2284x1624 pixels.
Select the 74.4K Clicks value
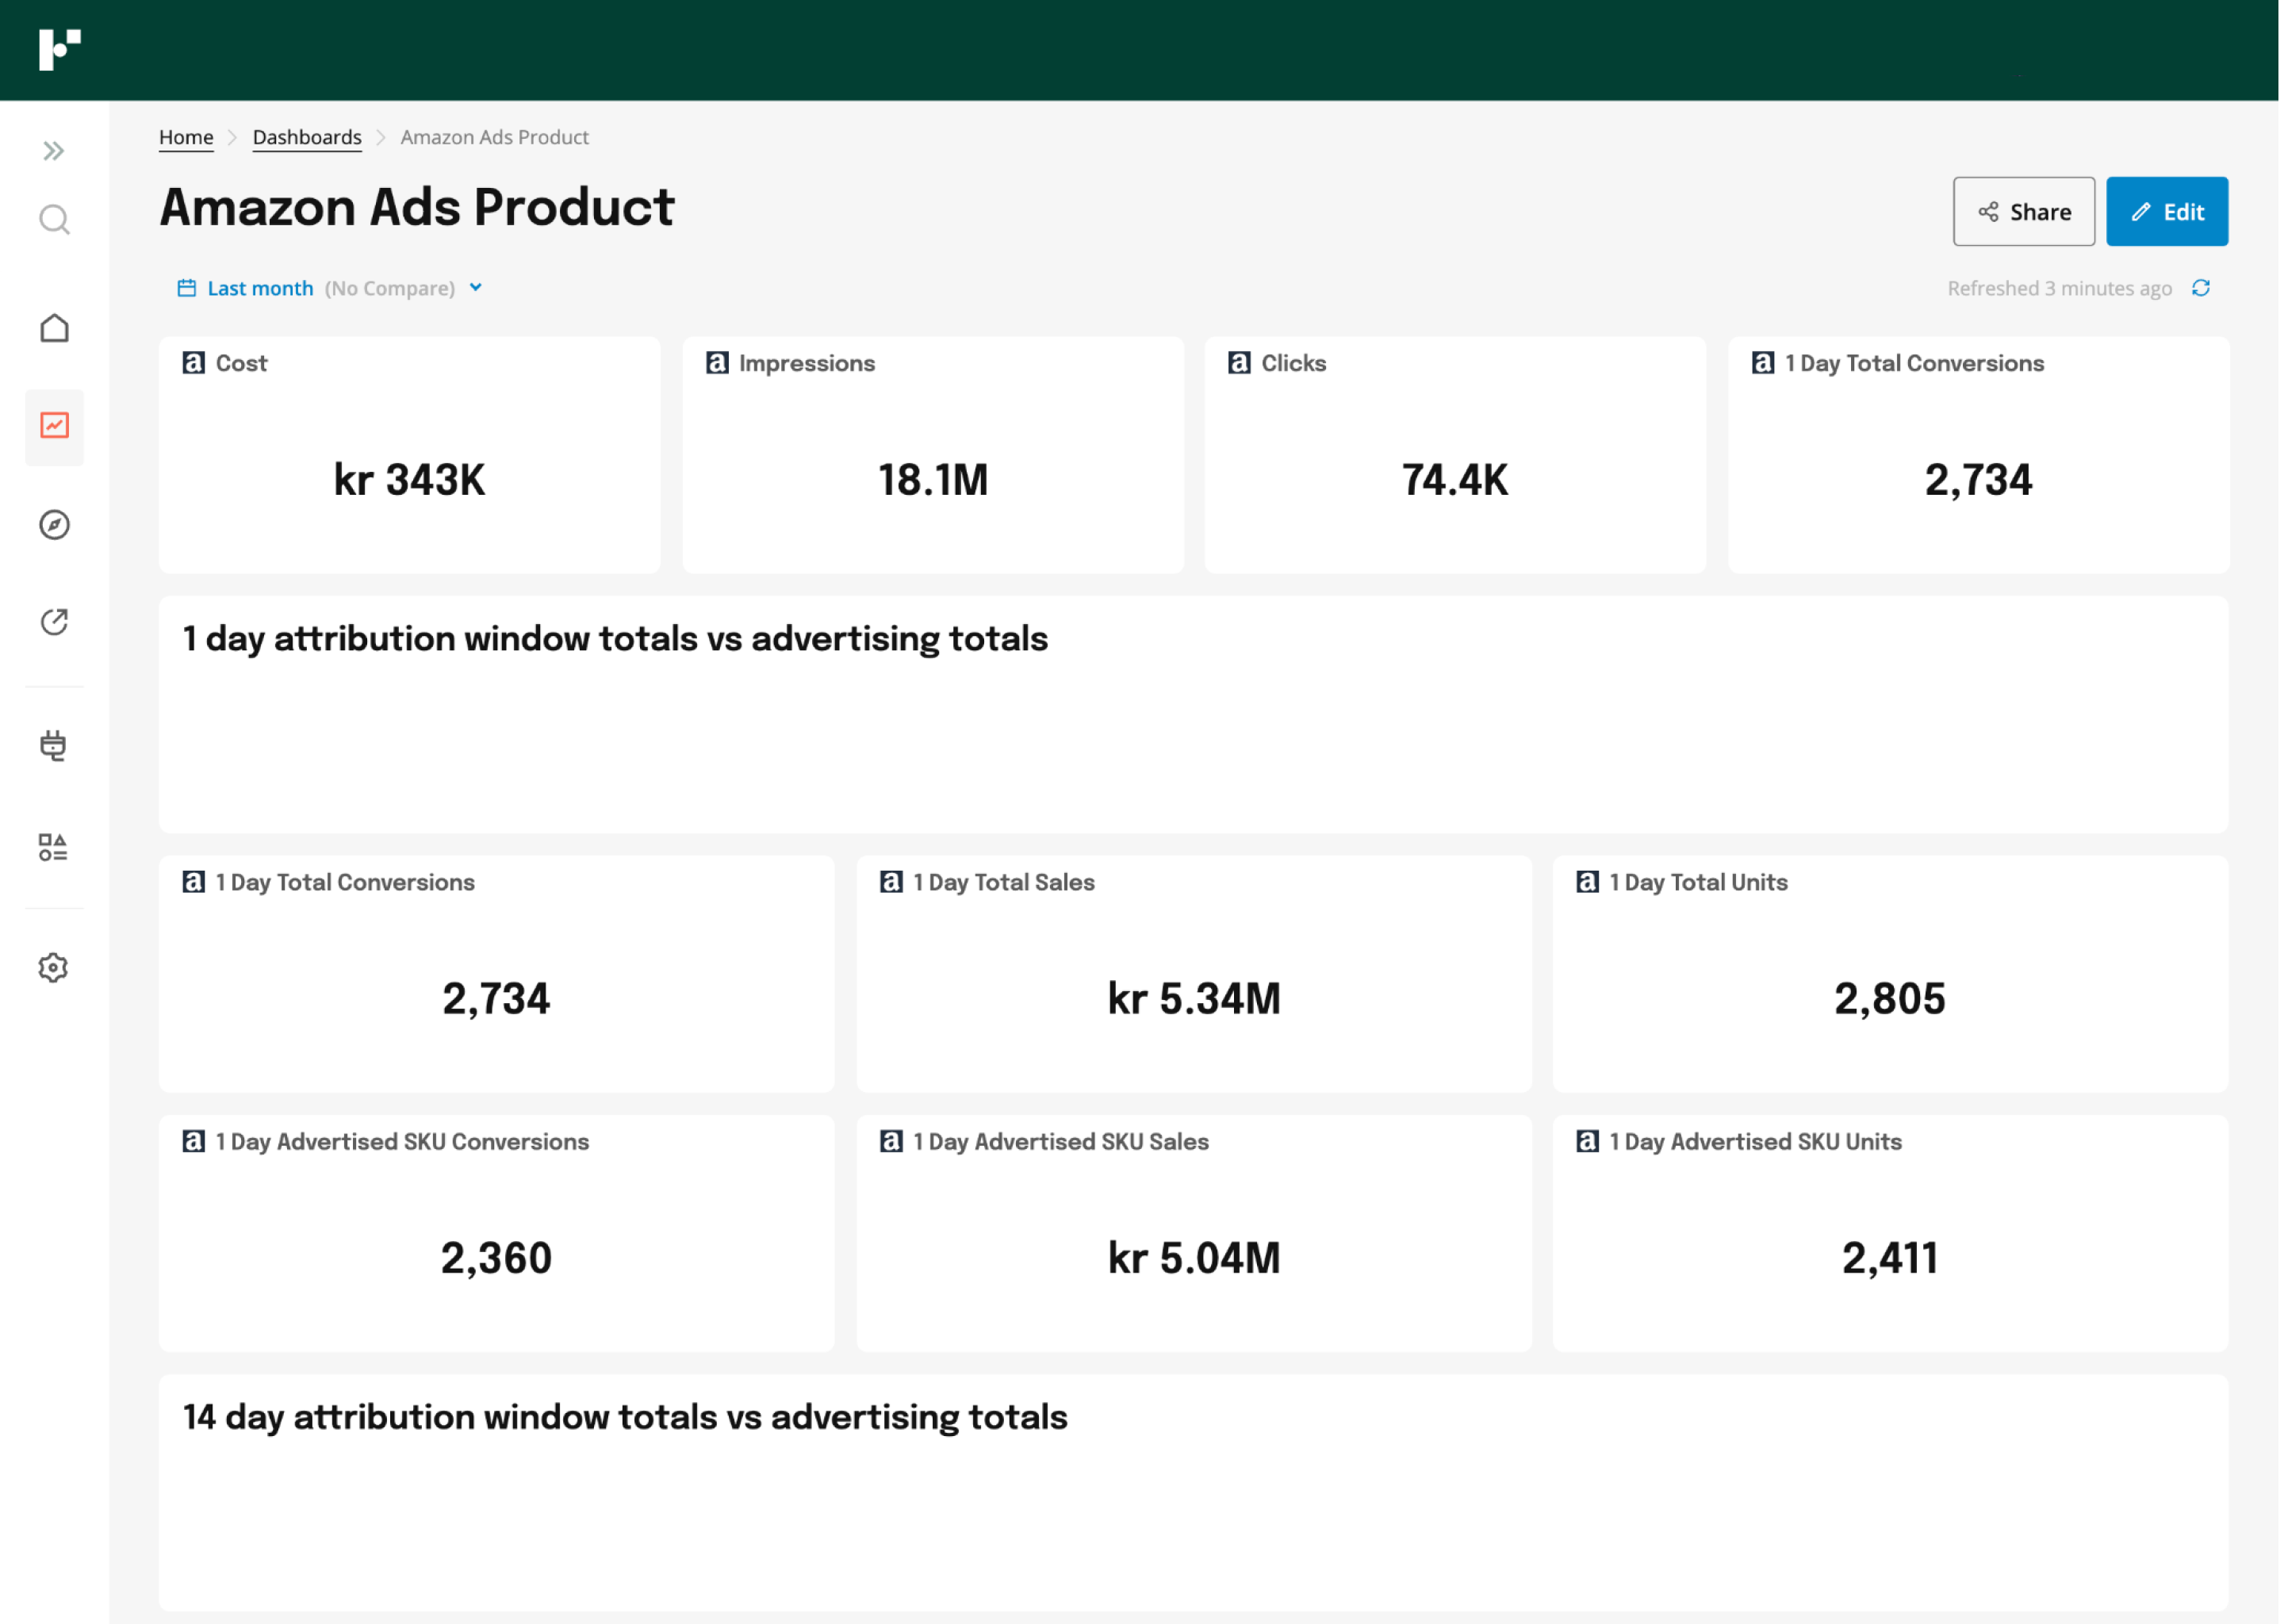pyautogui.click(x=1455, y=480)
